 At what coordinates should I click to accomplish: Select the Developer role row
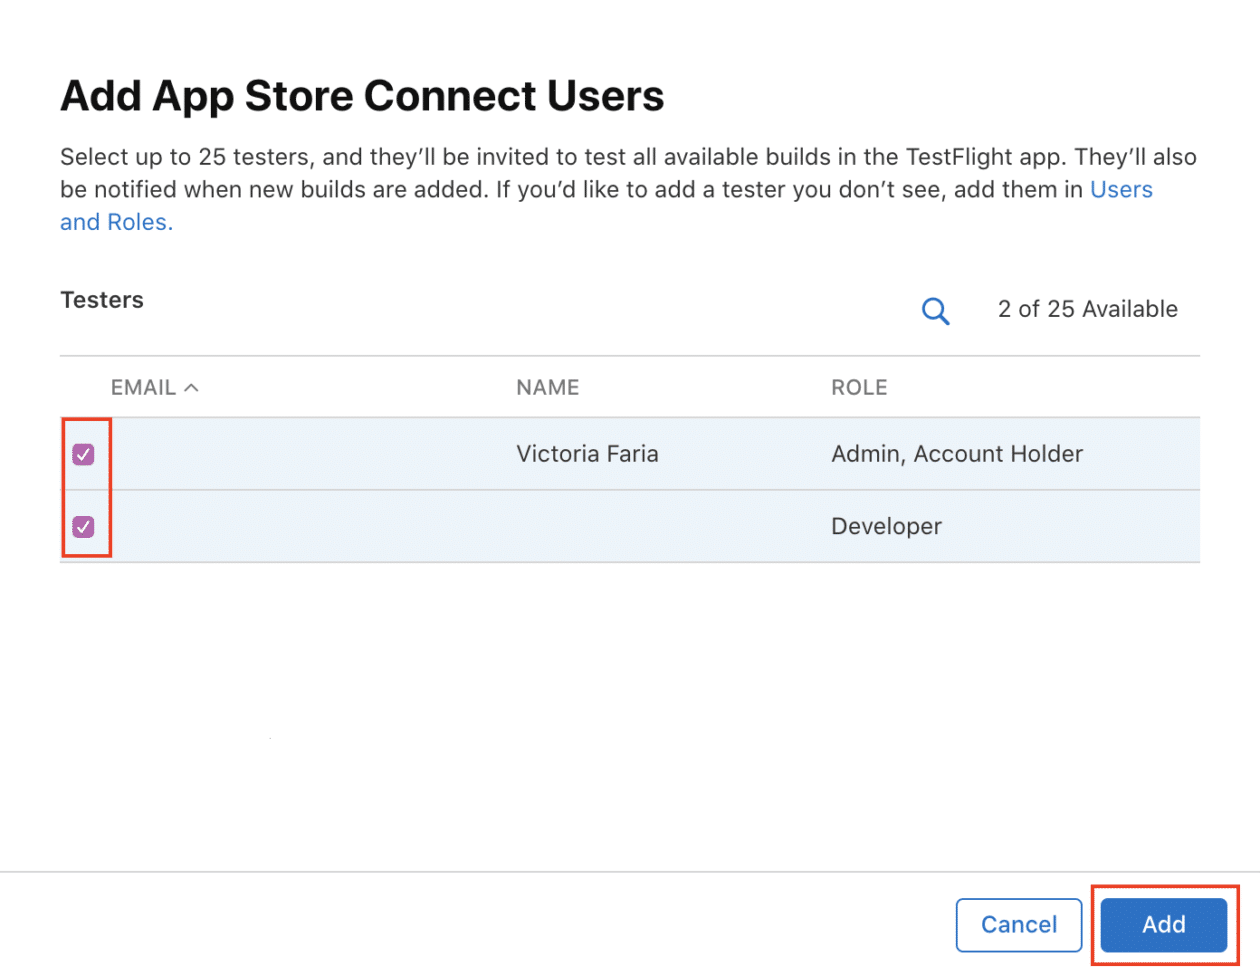click(x=630, y=526)
